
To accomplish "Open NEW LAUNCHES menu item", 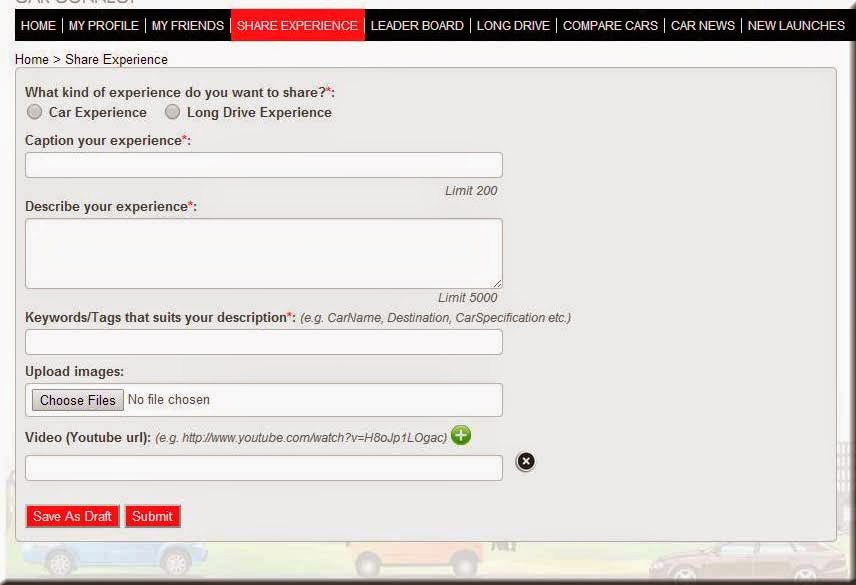I will coord(796,26).
